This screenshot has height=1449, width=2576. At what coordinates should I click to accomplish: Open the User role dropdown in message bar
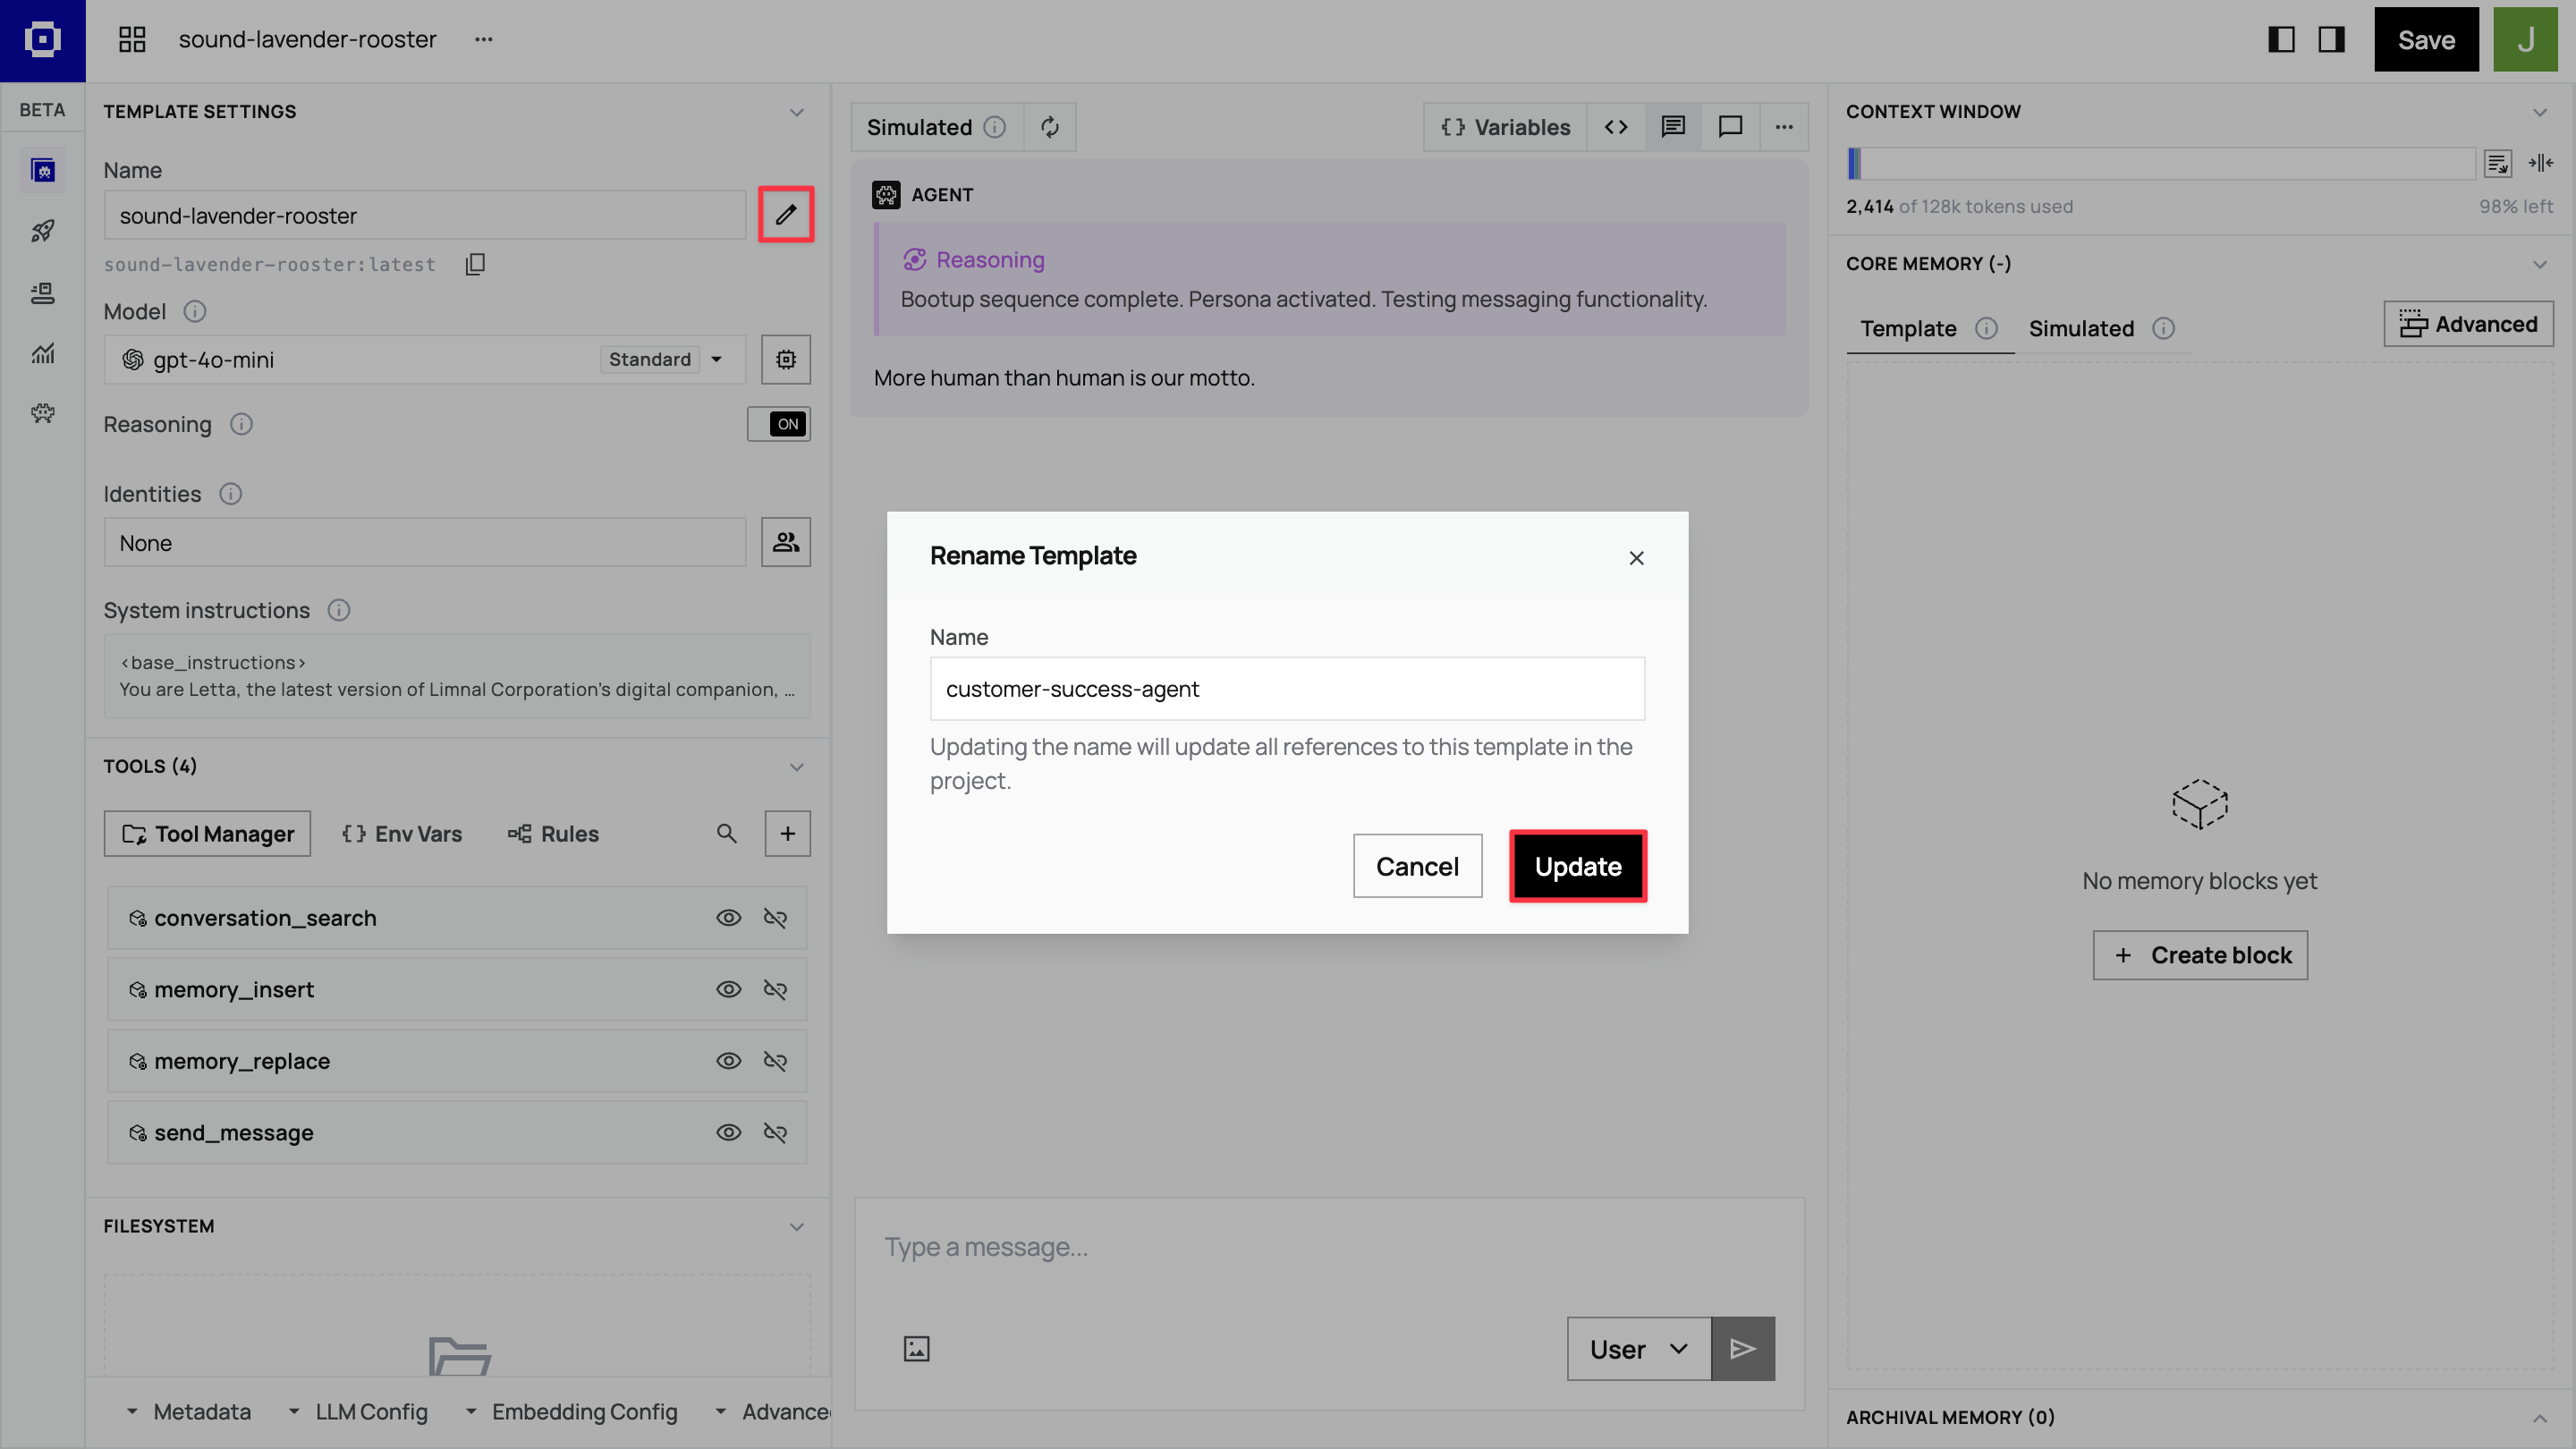[1637, 1348]
